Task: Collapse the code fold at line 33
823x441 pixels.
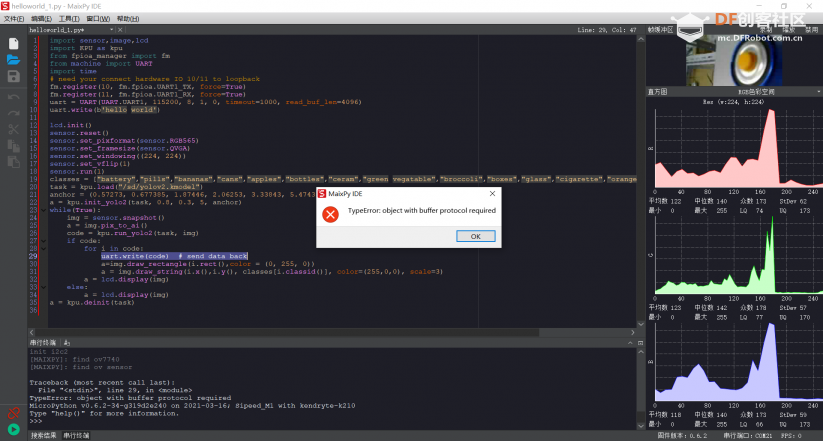Action: pyautogui.click(x=44, y=287)
